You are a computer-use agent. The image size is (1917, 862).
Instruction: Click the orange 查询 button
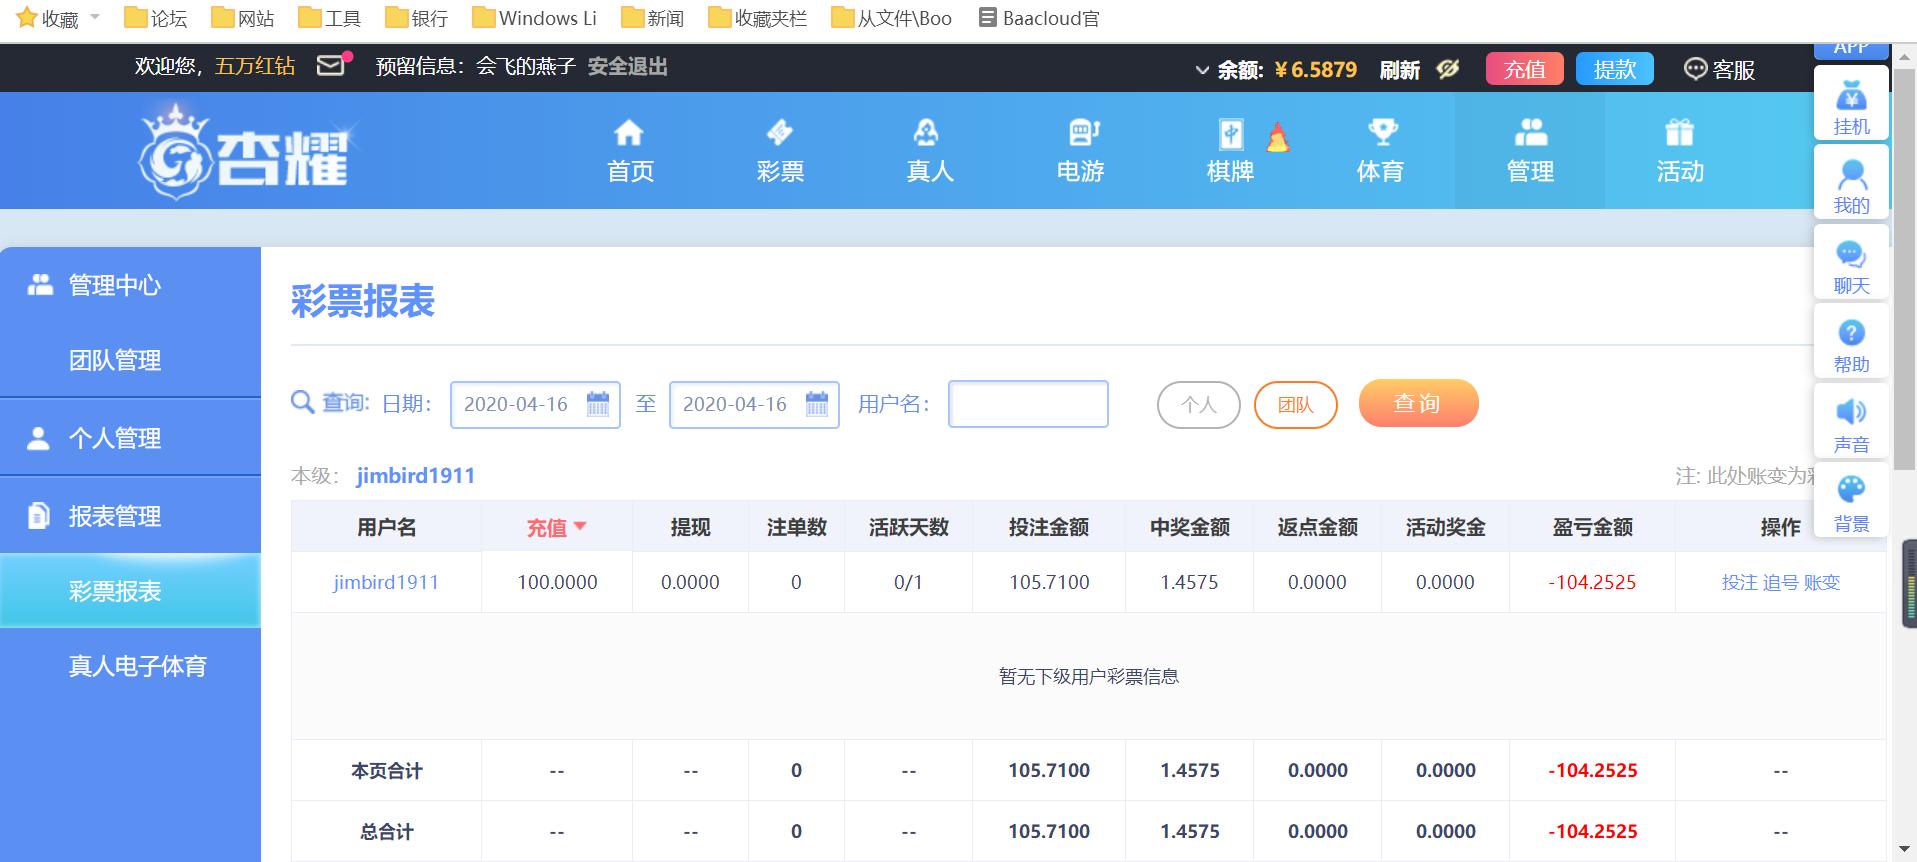point(1417,403)
